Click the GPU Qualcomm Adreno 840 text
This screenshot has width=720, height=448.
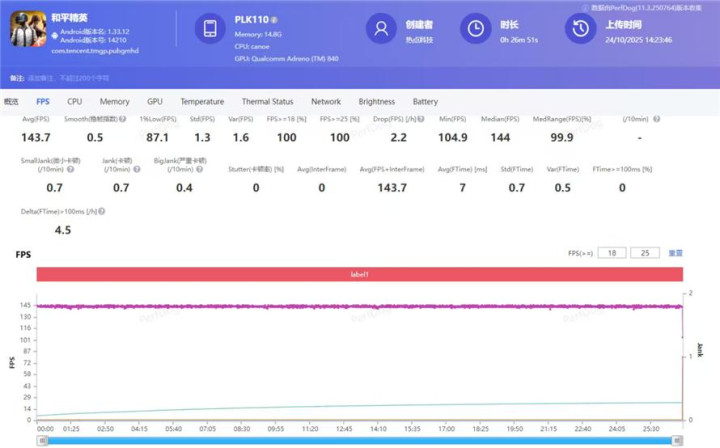click(x=287, y=59)
